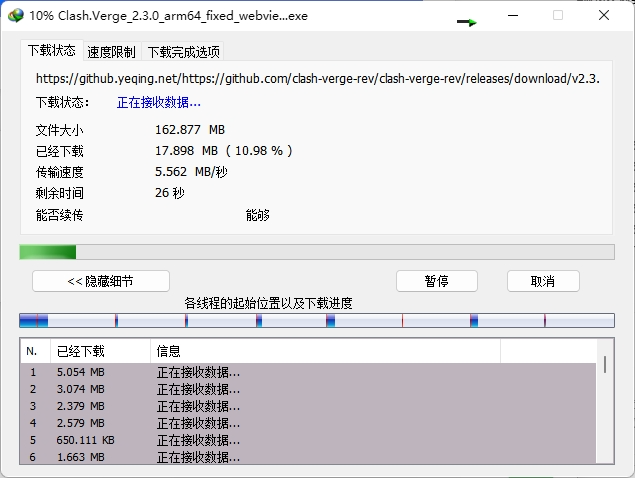
Task: Cancel the download with 取消
Action: tap(543, 281)
